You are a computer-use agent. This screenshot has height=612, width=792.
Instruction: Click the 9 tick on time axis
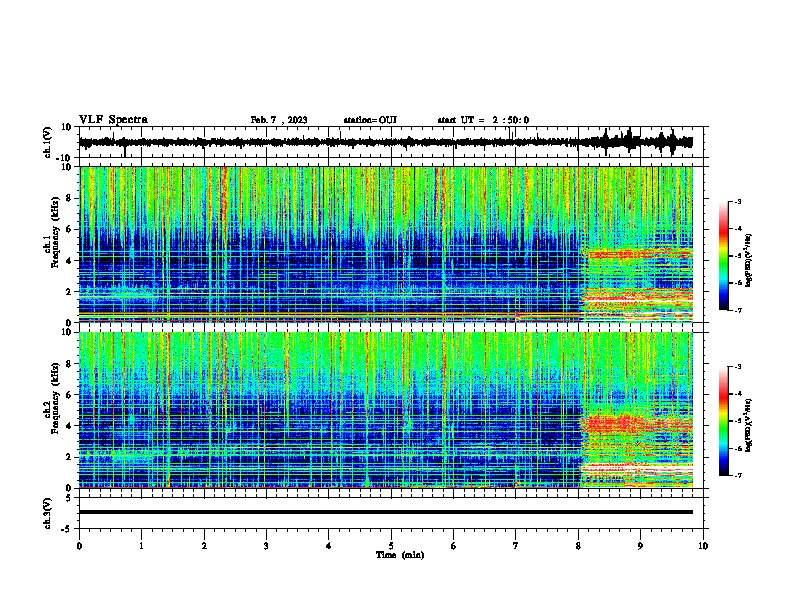click(x=640, y=546)
